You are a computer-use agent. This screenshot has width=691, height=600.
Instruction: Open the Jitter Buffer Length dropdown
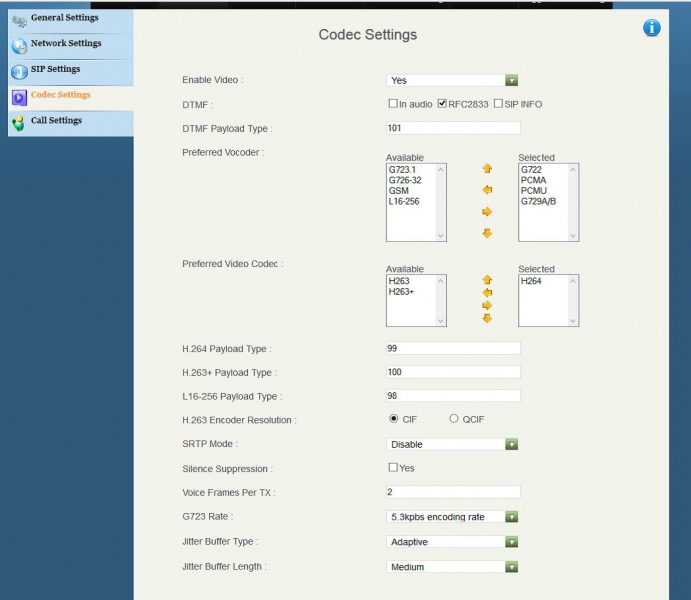[452, 567]
